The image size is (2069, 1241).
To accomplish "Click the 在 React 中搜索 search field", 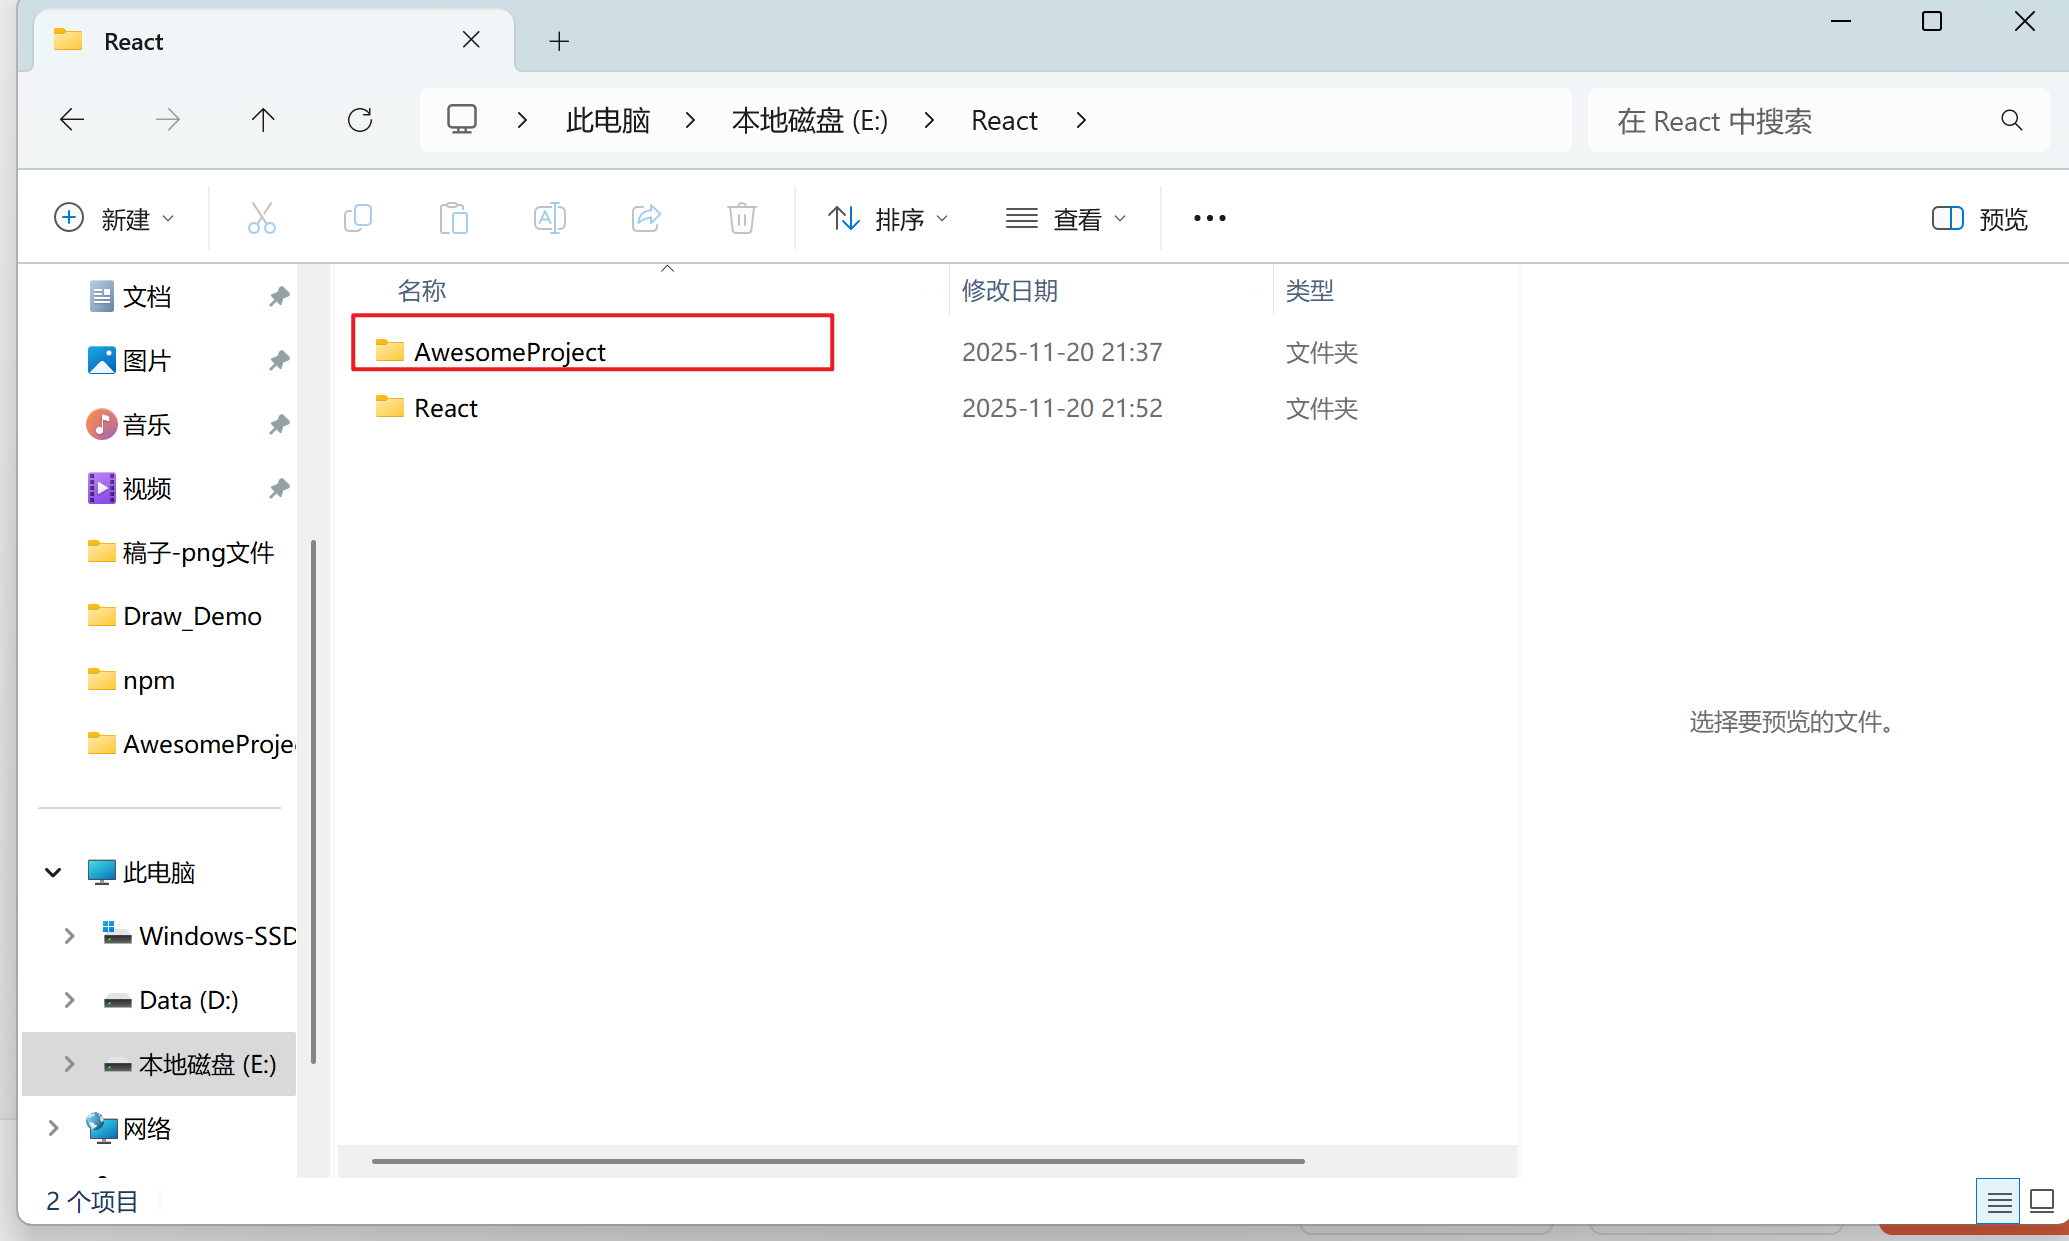I will pyautogui.click(x=1800, y=121).
